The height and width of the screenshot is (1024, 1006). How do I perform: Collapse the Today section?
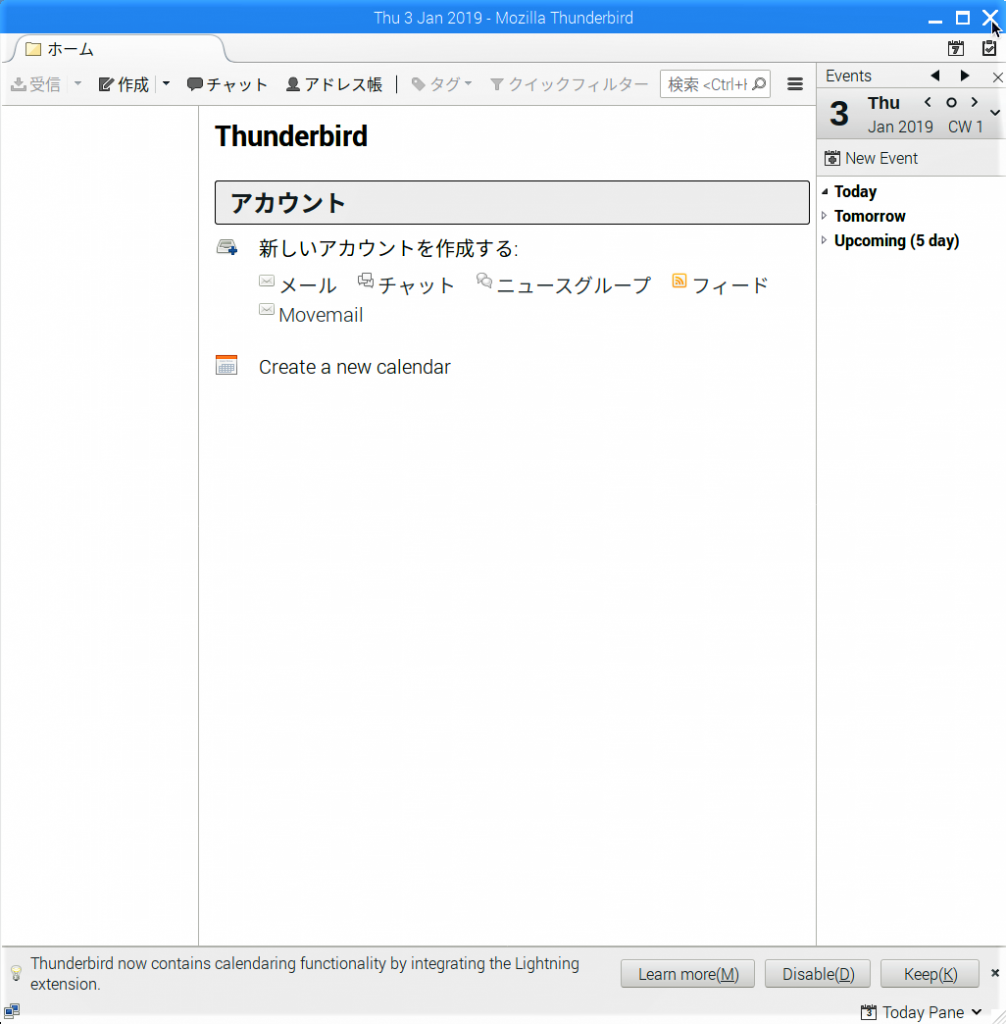click(x=825, y=191)
